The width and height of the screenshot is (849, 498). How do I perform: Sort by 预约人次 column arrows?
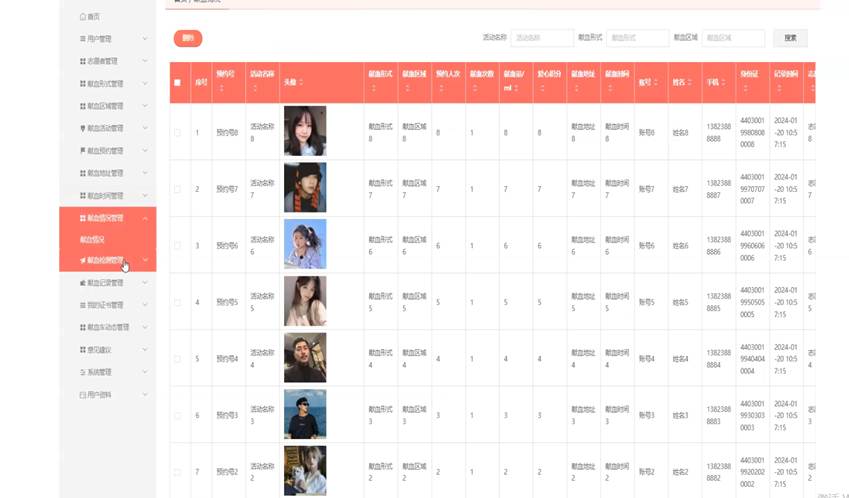441,88
